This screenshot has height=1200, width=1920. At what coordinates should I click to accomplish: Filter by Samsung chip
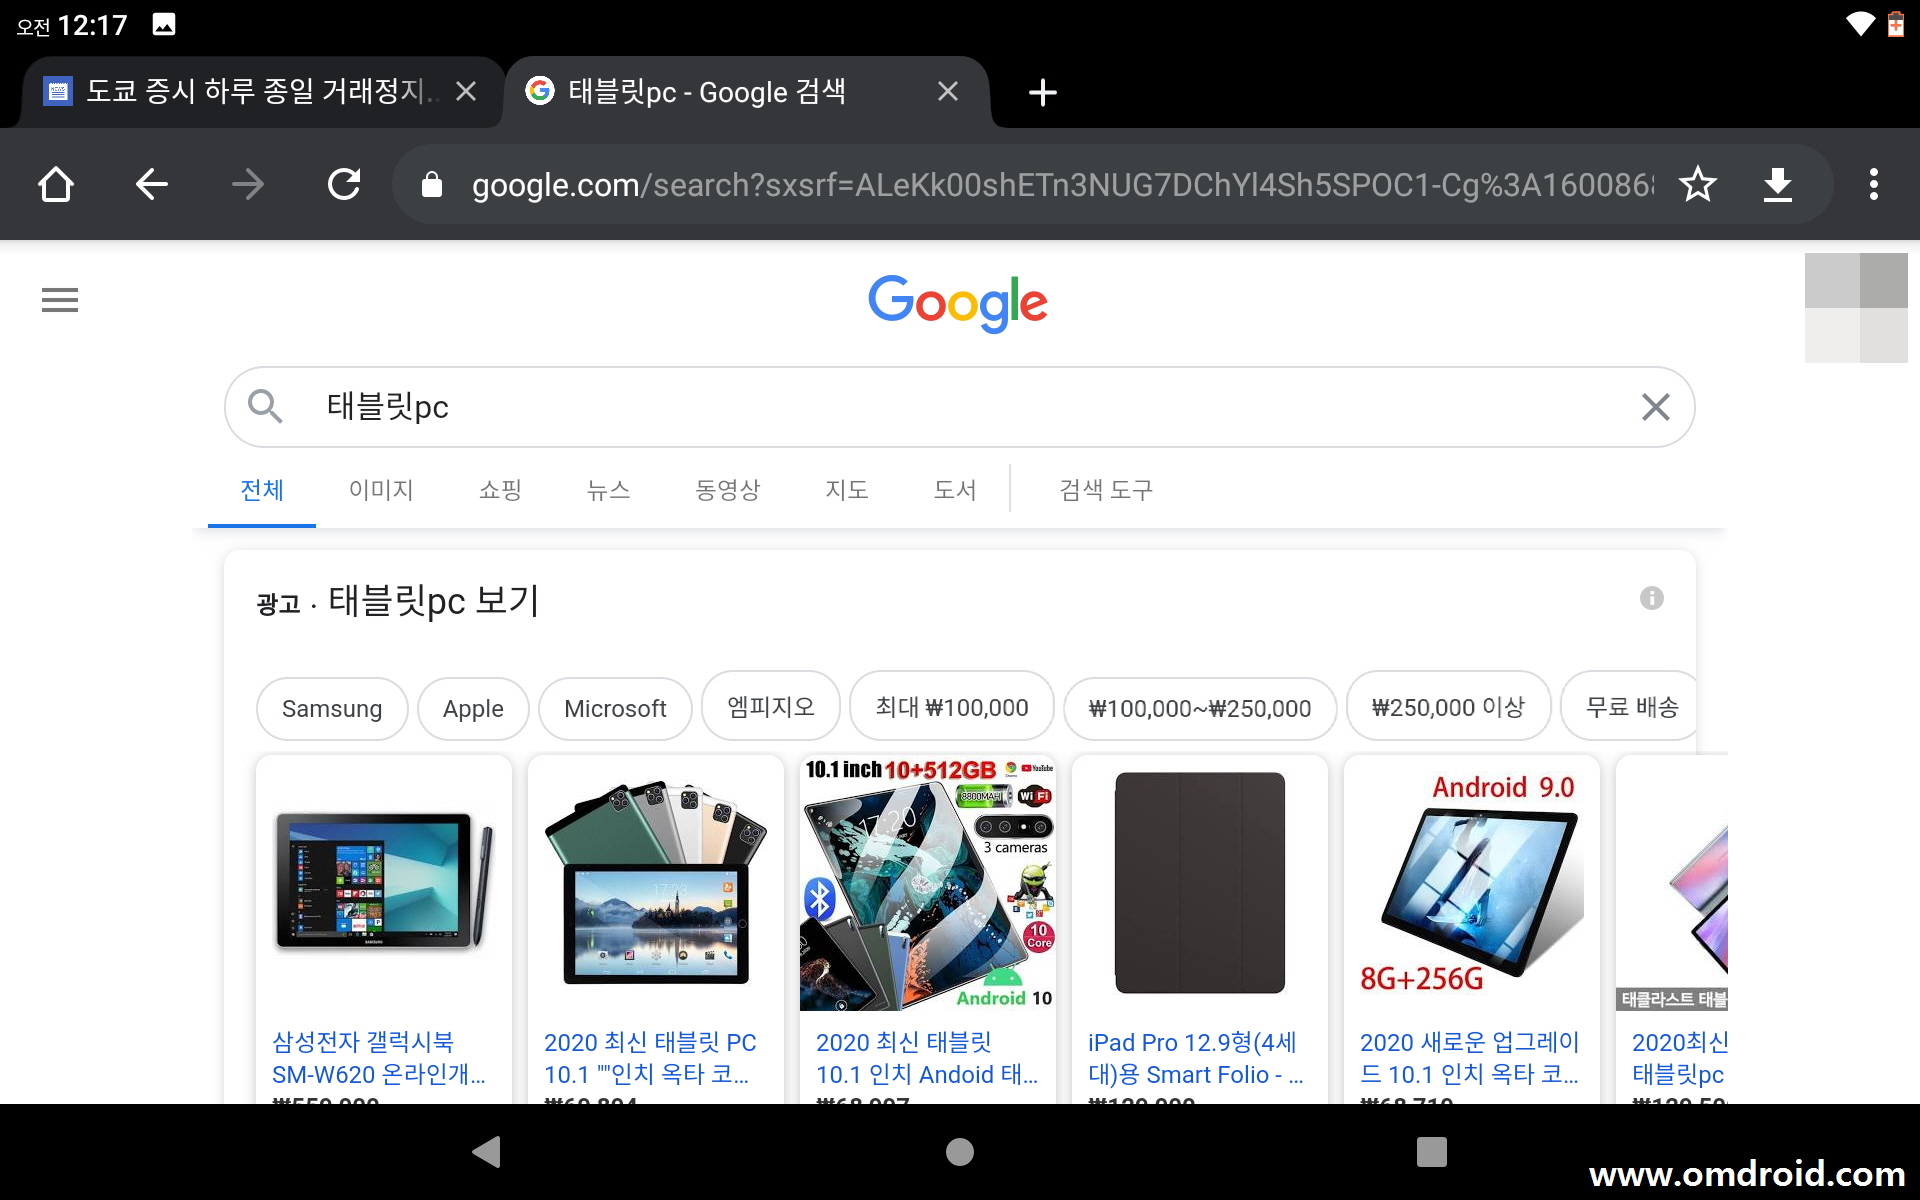point(332,709)
